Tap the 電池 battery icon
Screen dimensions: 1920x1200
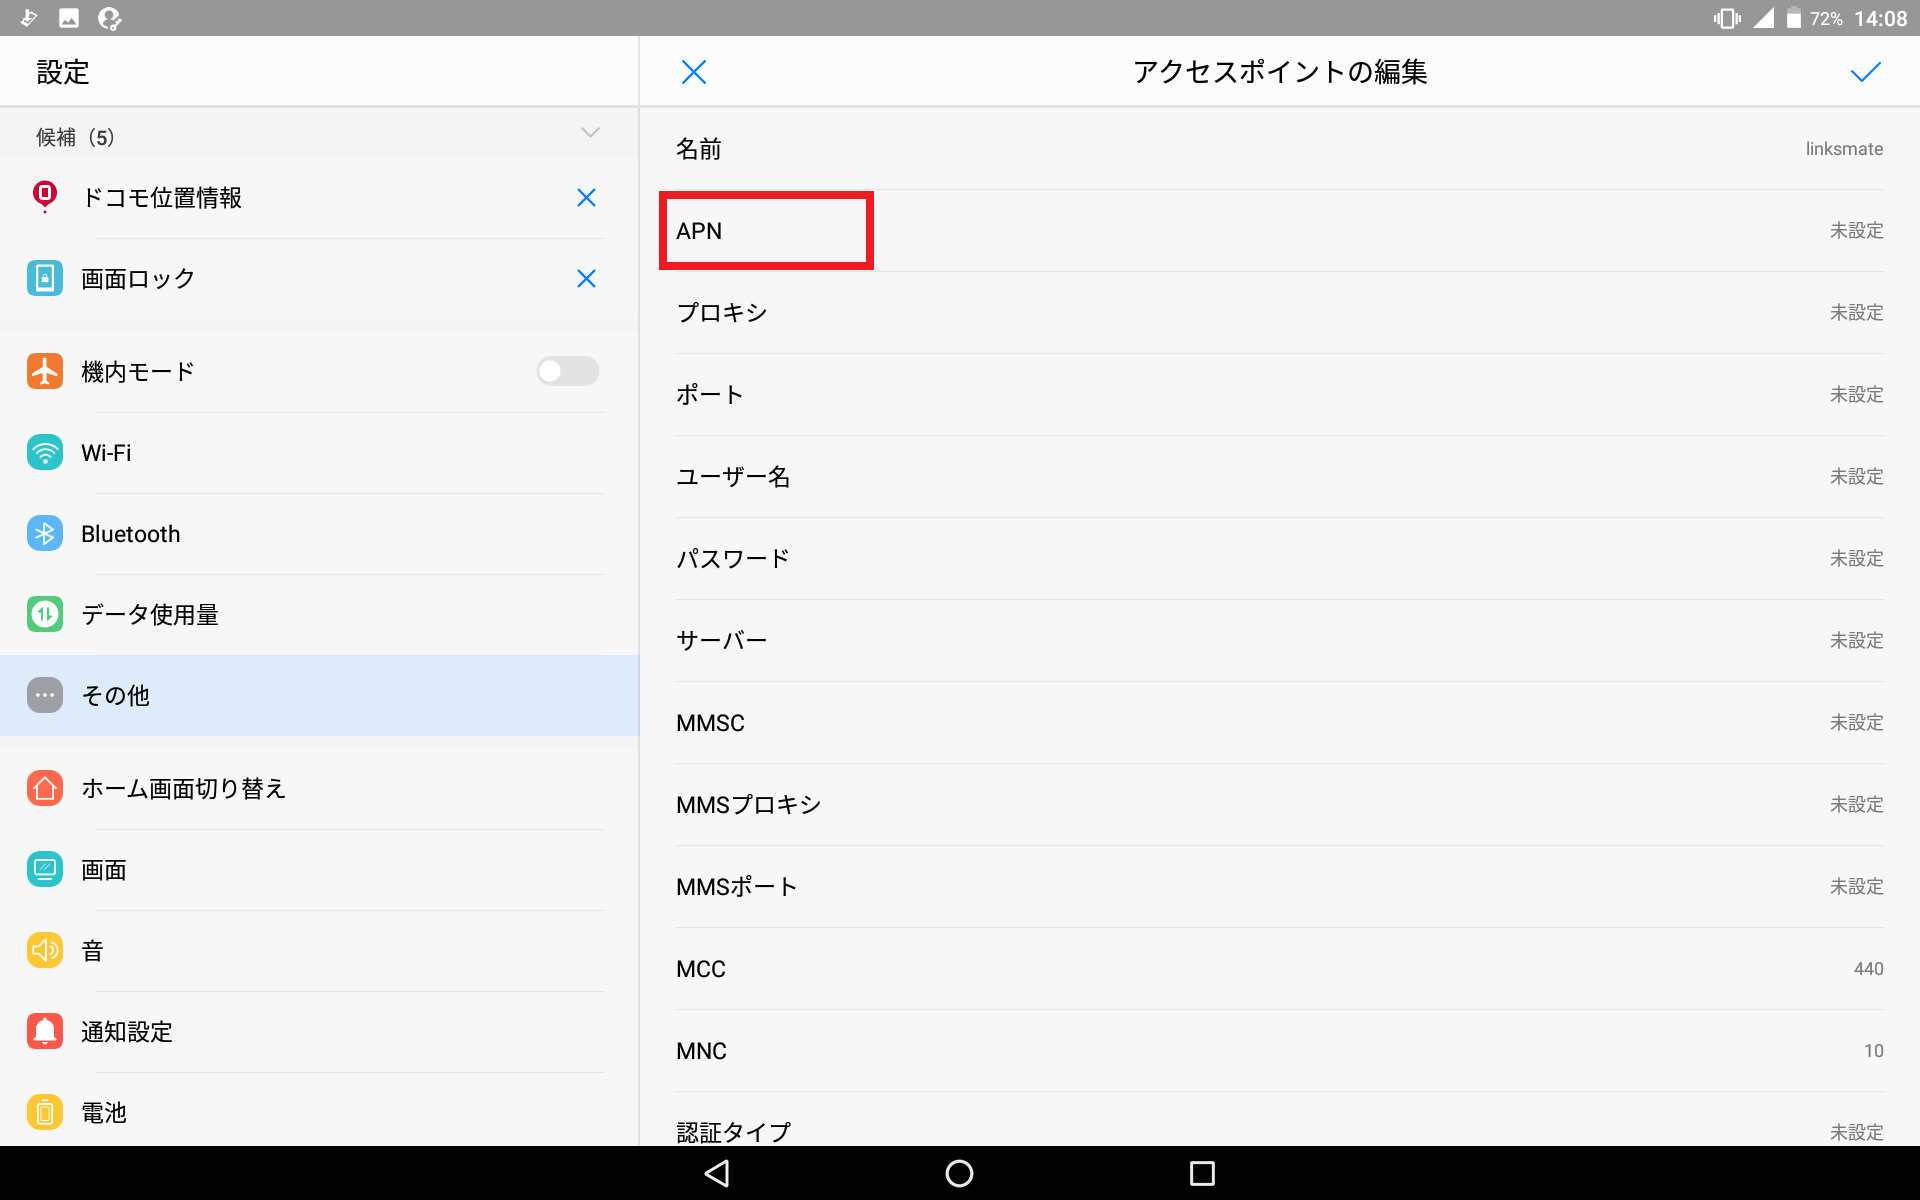point(45,1112)
